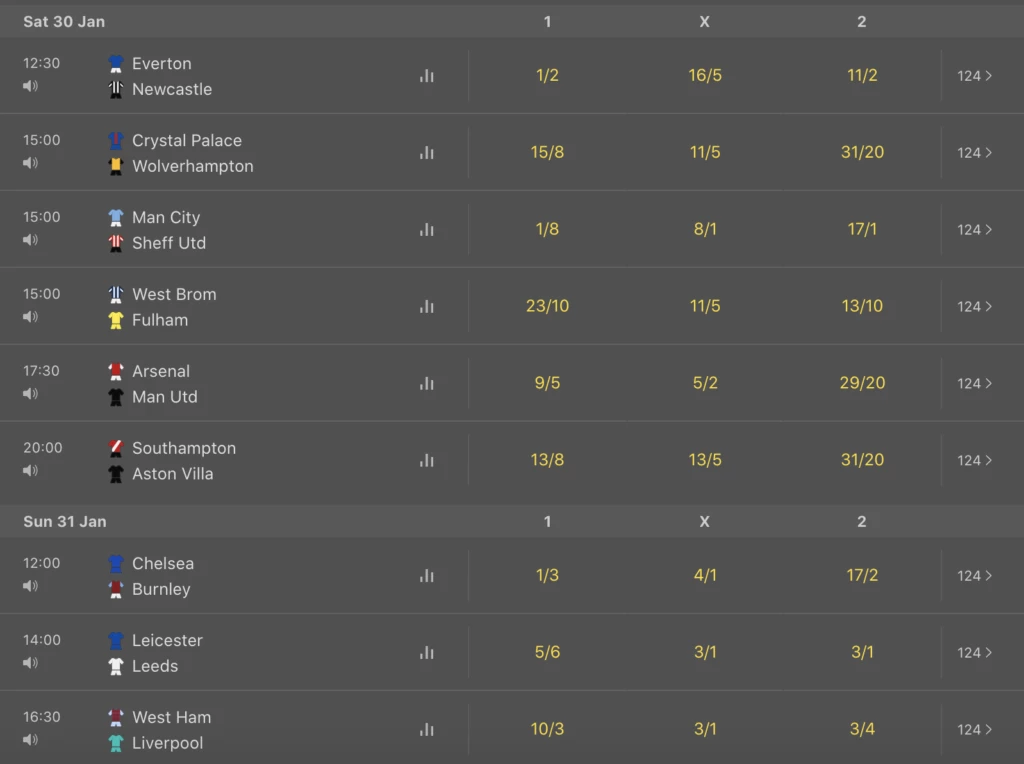Image resolution: width=1024 pixels, height=764 pixels.
Task: Expand 124 markets for West Brom v Fulham
Action: 975,306
